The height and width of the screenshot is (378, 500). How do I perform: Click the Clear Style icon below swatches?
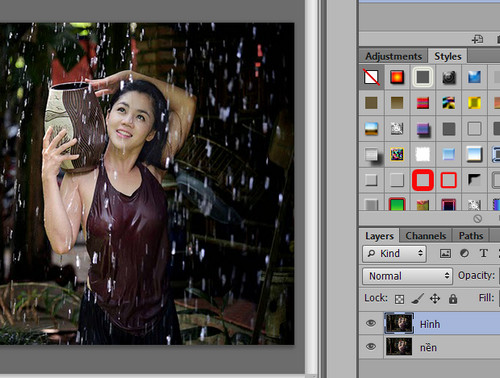point(477,219)
